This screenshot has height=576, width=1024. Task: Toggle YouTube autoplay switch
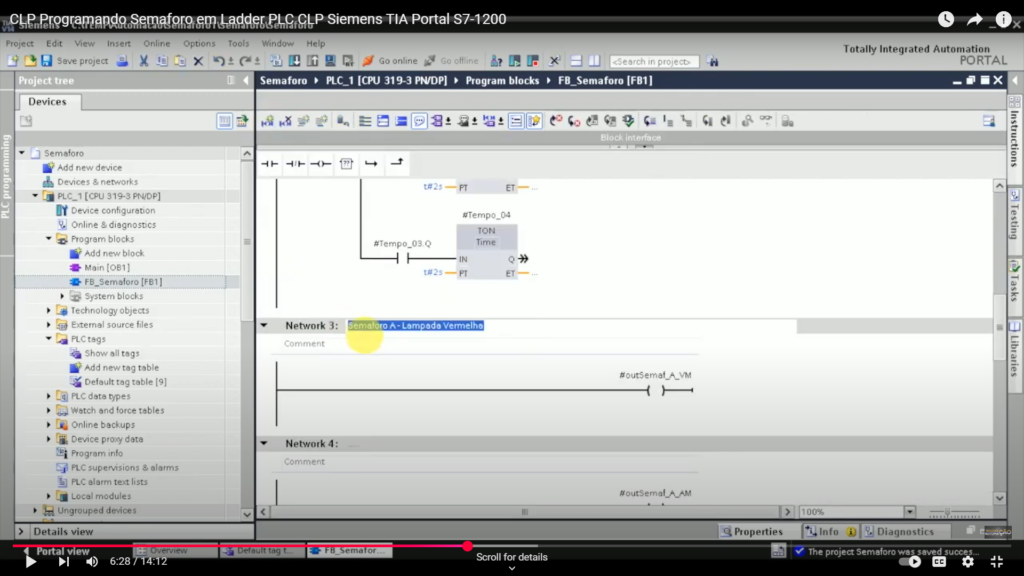coord(910,562)
